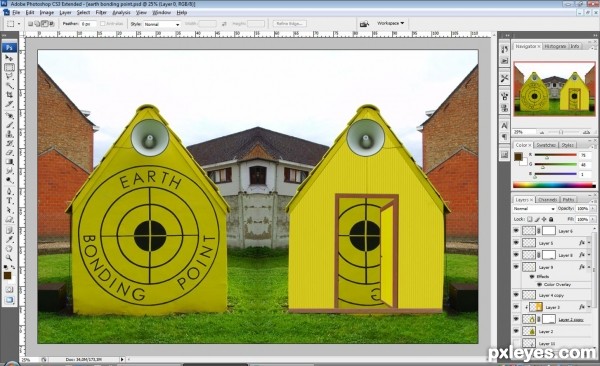Screen dimensions: 600x366
Task: Select the Clone Stamp tool
Action: (9, 134)
